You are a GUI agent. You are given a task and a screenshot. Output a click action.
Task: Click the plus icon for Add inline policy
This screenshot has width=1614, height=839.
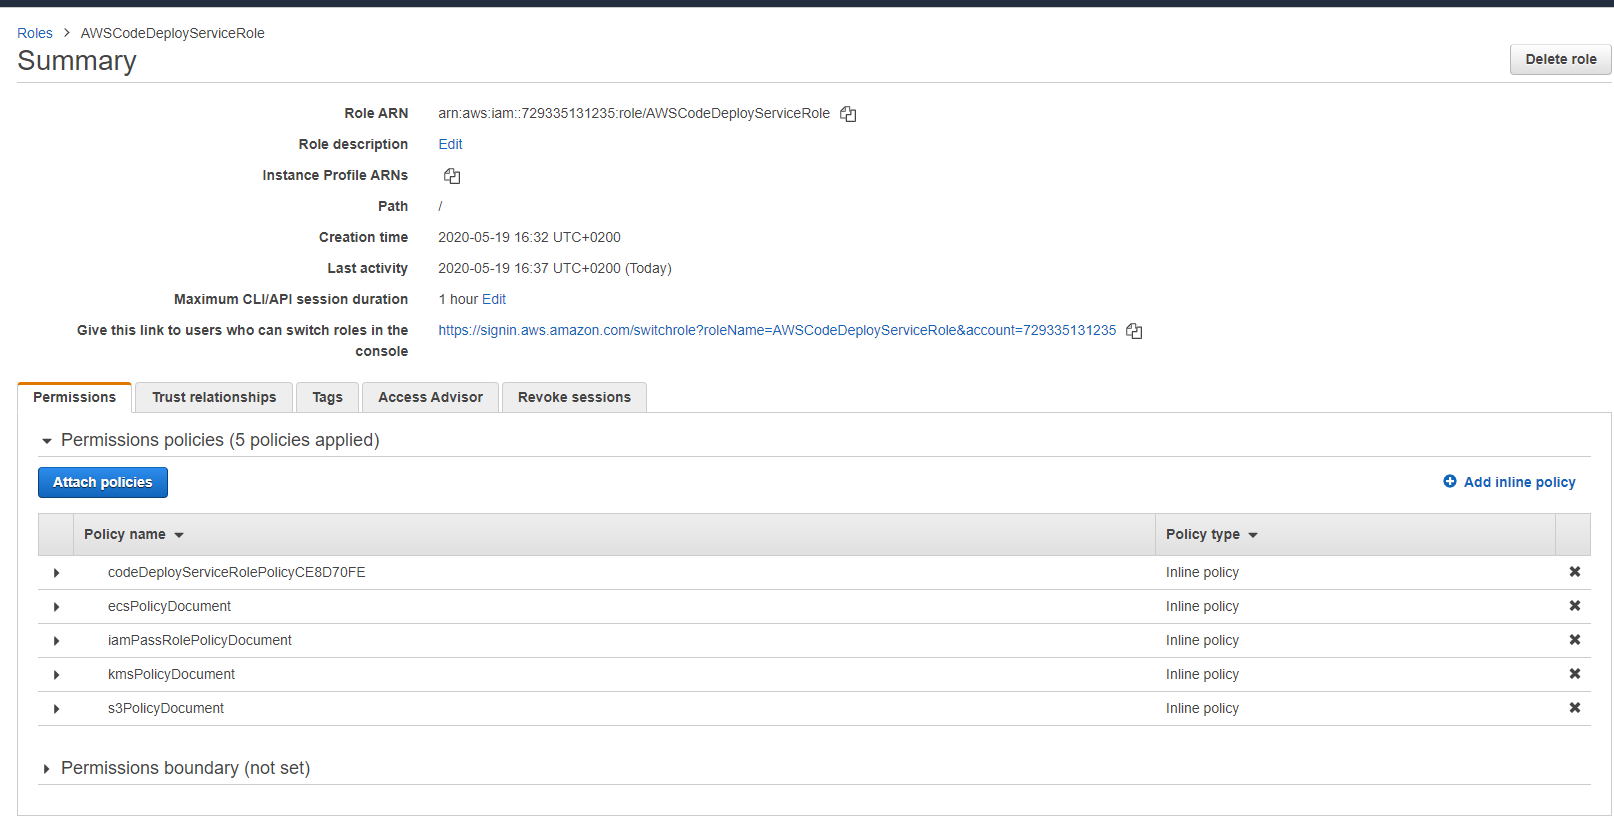tap(1450, 482)
